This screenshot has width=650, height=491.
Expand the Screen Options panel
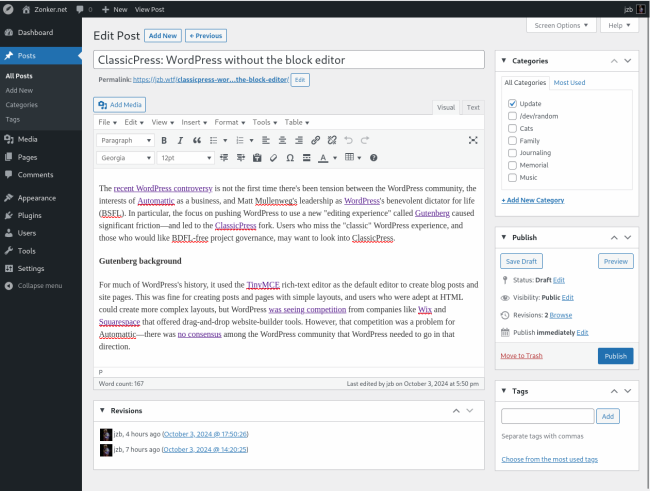click(x=561, y=25)
